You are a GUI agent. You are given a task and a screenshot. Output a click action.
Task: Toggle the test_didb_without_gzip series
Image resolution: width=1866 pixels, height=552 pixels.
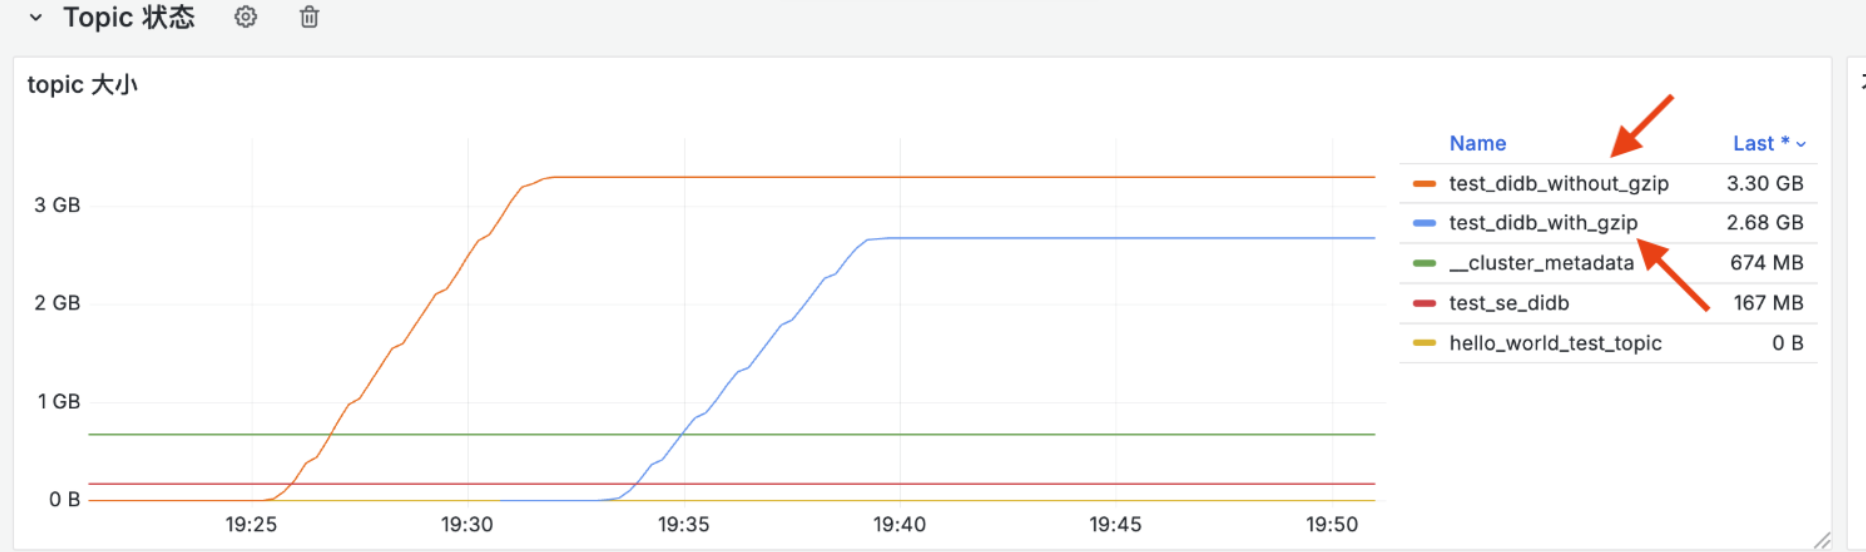pos(1558,183)
